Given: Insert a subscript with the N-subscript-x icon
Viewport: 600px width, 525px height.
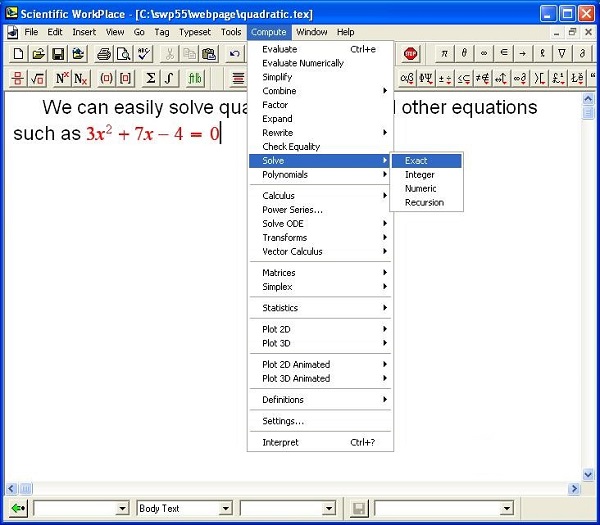Looking at the screenshot, I should click(x=81, y=79).
